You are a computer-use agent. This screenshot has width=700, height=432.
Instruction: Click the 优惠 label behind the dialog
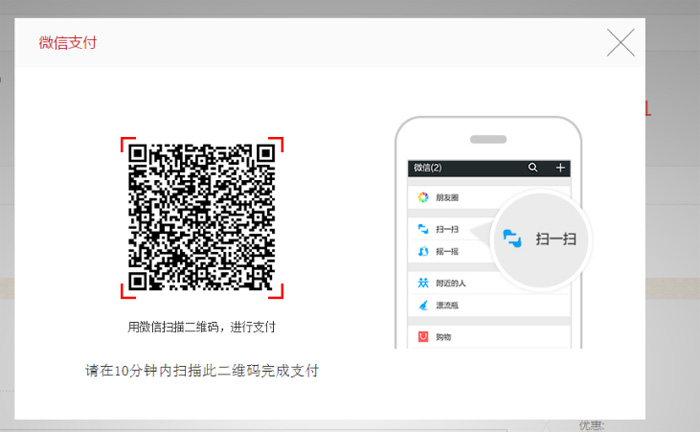592,426
